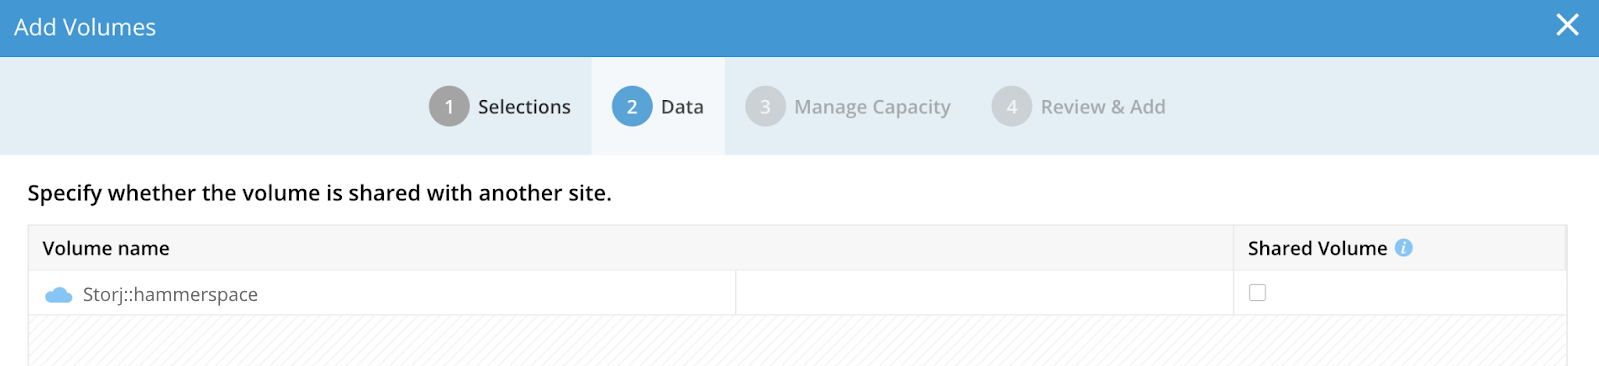This screenshot has height=366, width=1599.
Task: Click the shared-site instruction text
Action: [x=319, y=193]
